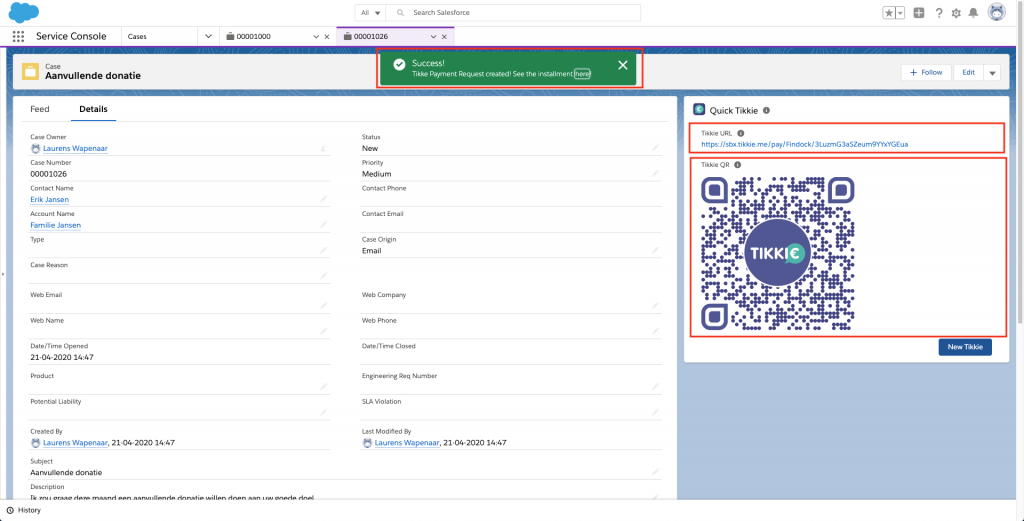Image resolution: width=1024 pixels, height=521 pixels.
Task: Click into the Search Salesforce field
Action: click(x=520, y=12)
